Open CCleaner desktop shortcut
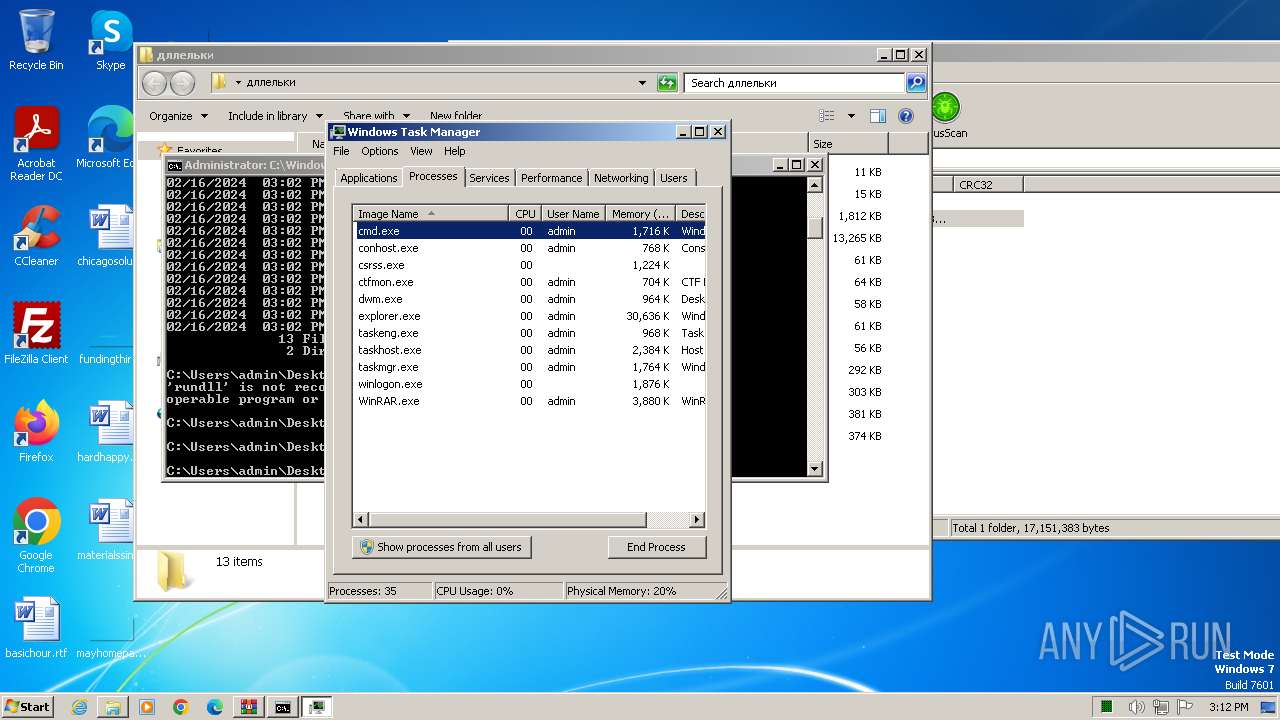 (36, 236)
